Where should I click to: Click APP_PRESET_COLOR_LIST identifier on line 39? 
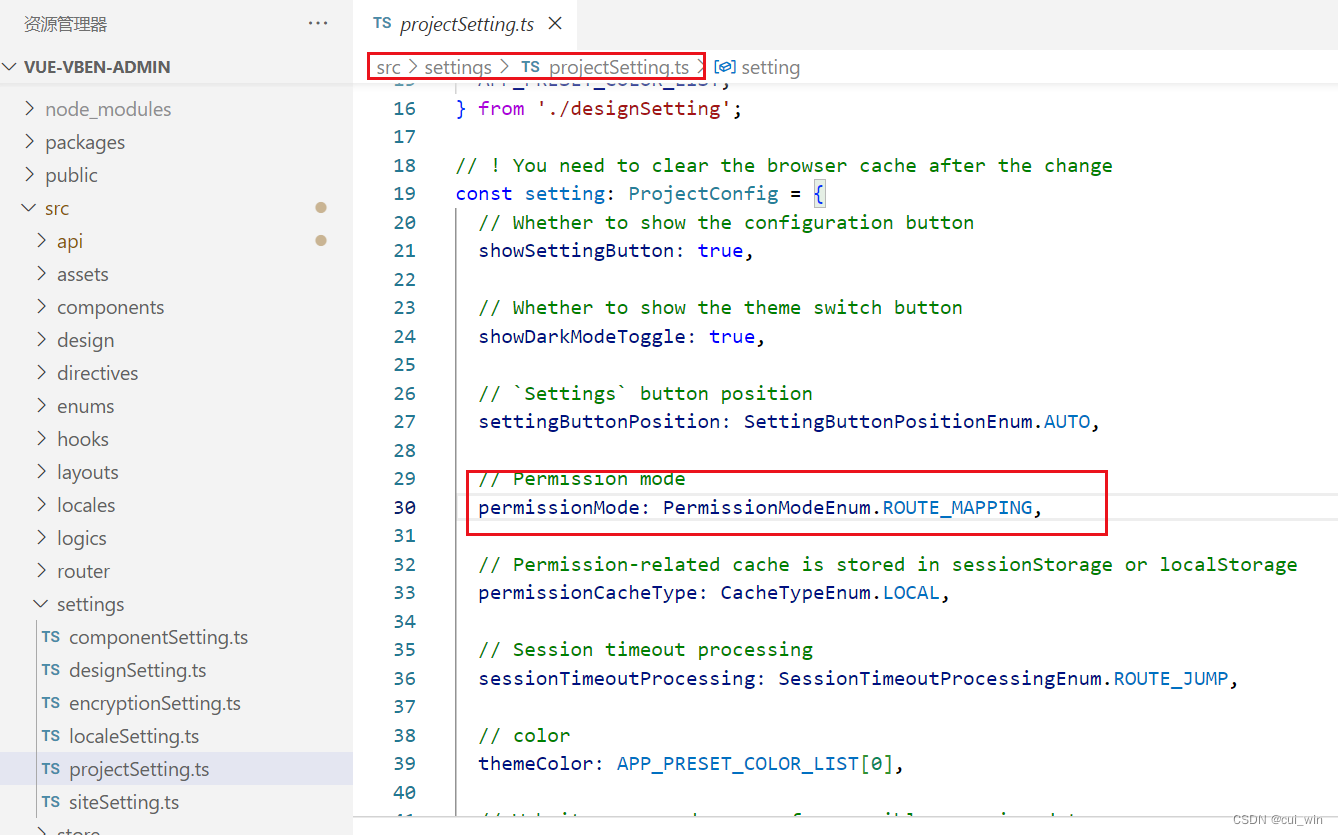tap(738, 763)
